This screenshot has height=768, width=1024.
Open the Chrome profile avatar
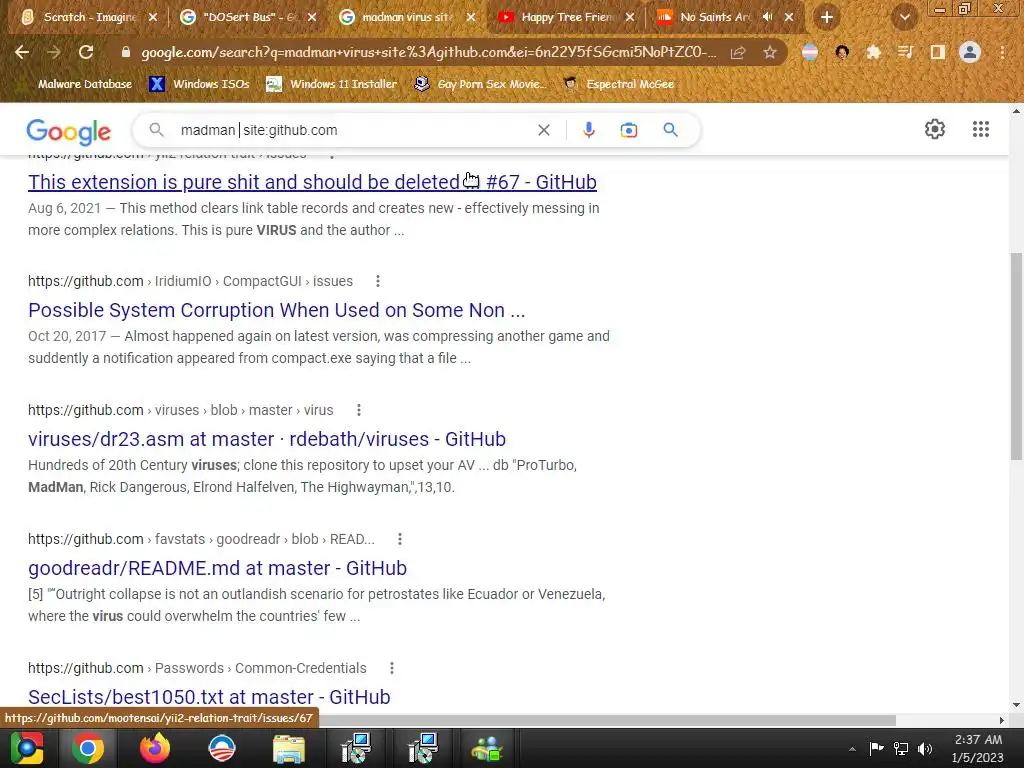[x=970, y=52]
